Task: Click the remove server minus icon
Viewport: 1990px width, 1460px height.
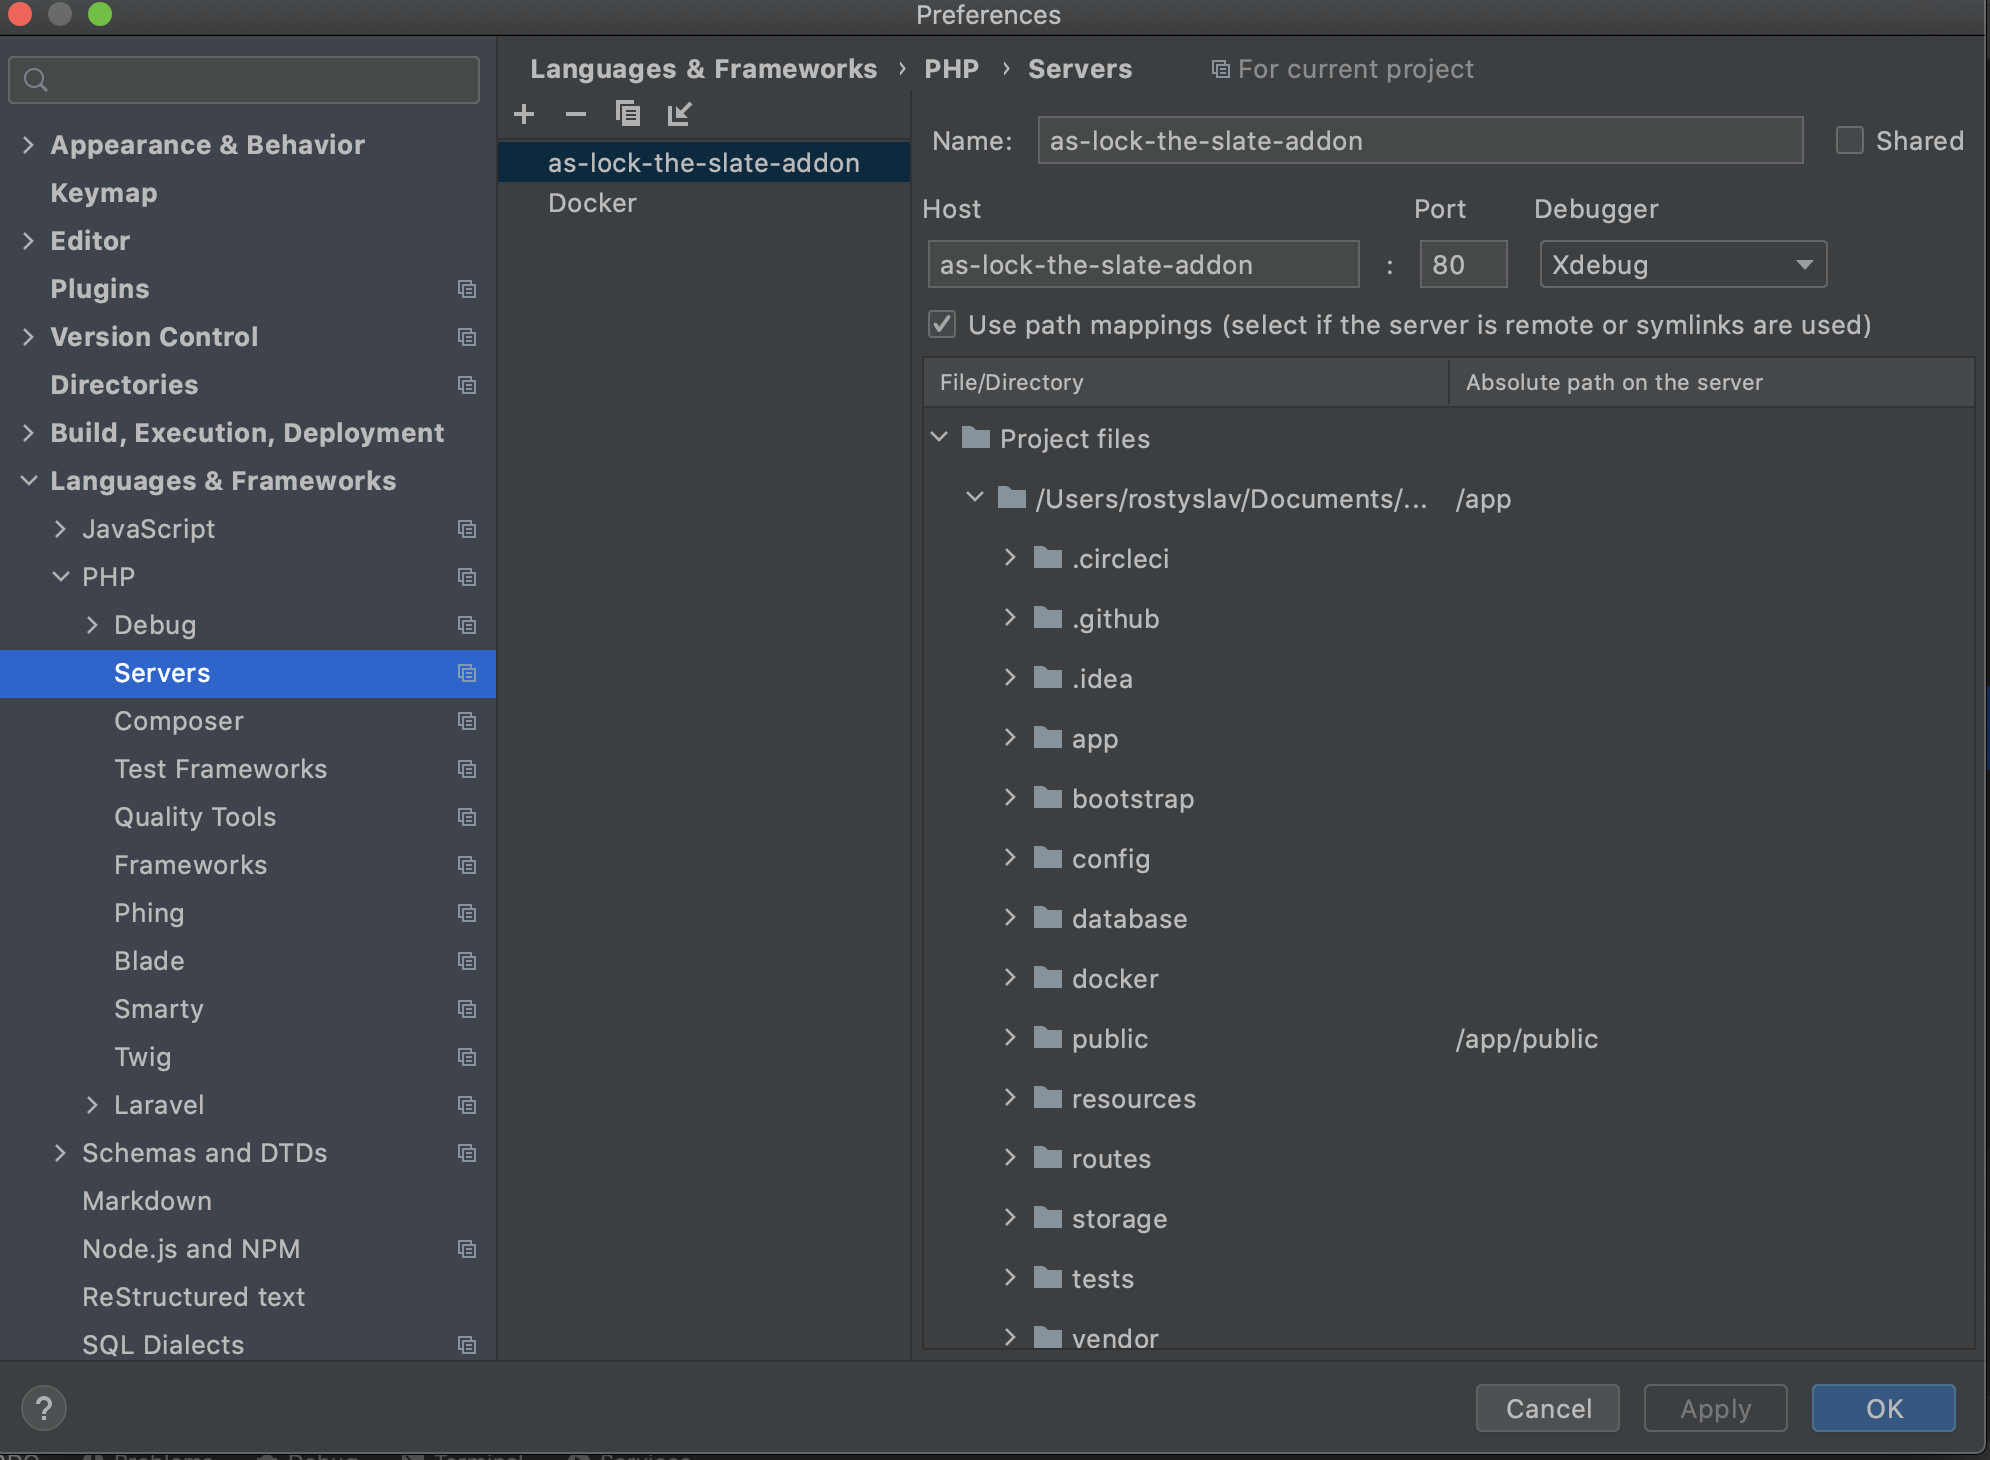Action: click(575, 114)
